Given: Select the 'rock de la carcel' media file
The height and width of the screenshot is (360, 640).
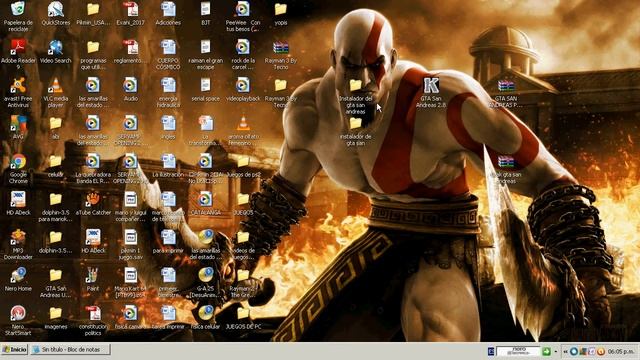Looking at the screenshot, I should pos(243,54).
